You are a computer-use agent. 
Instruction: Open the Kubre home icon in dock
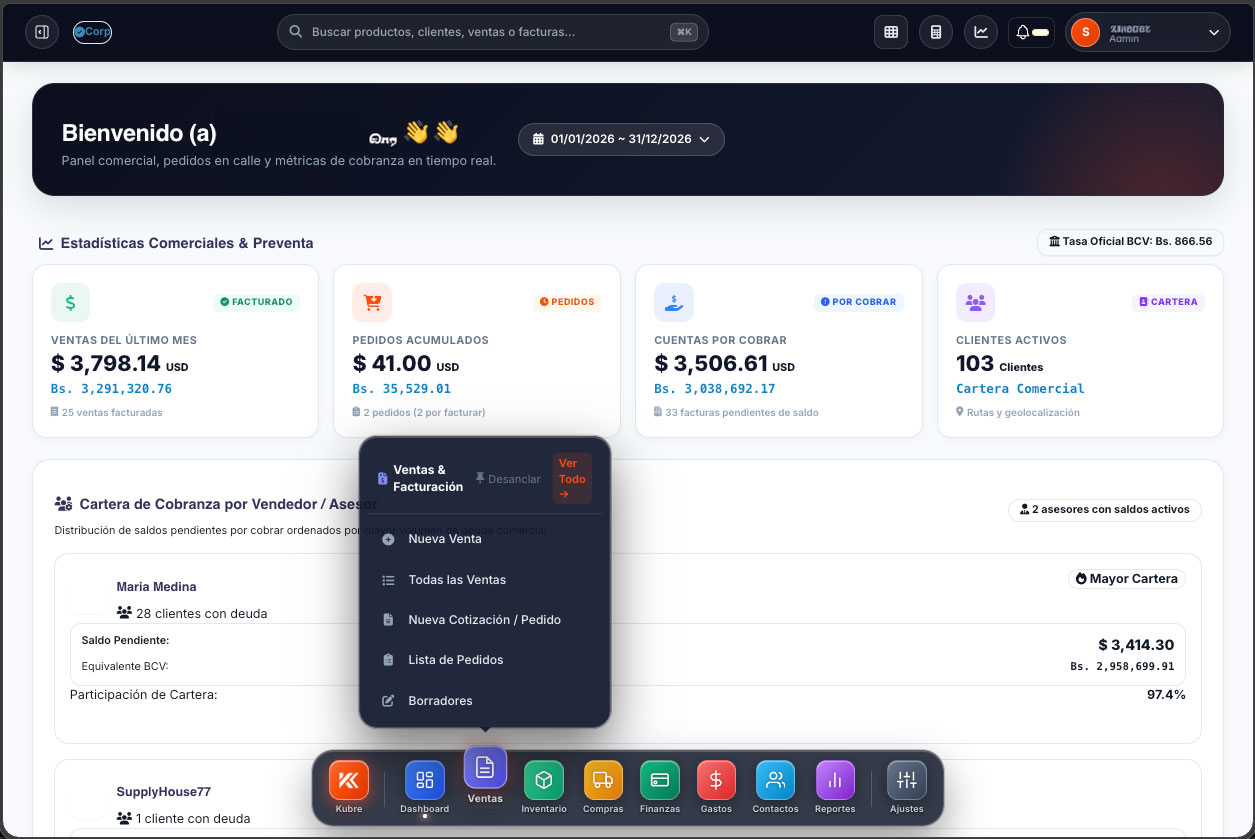pos(349,780)
